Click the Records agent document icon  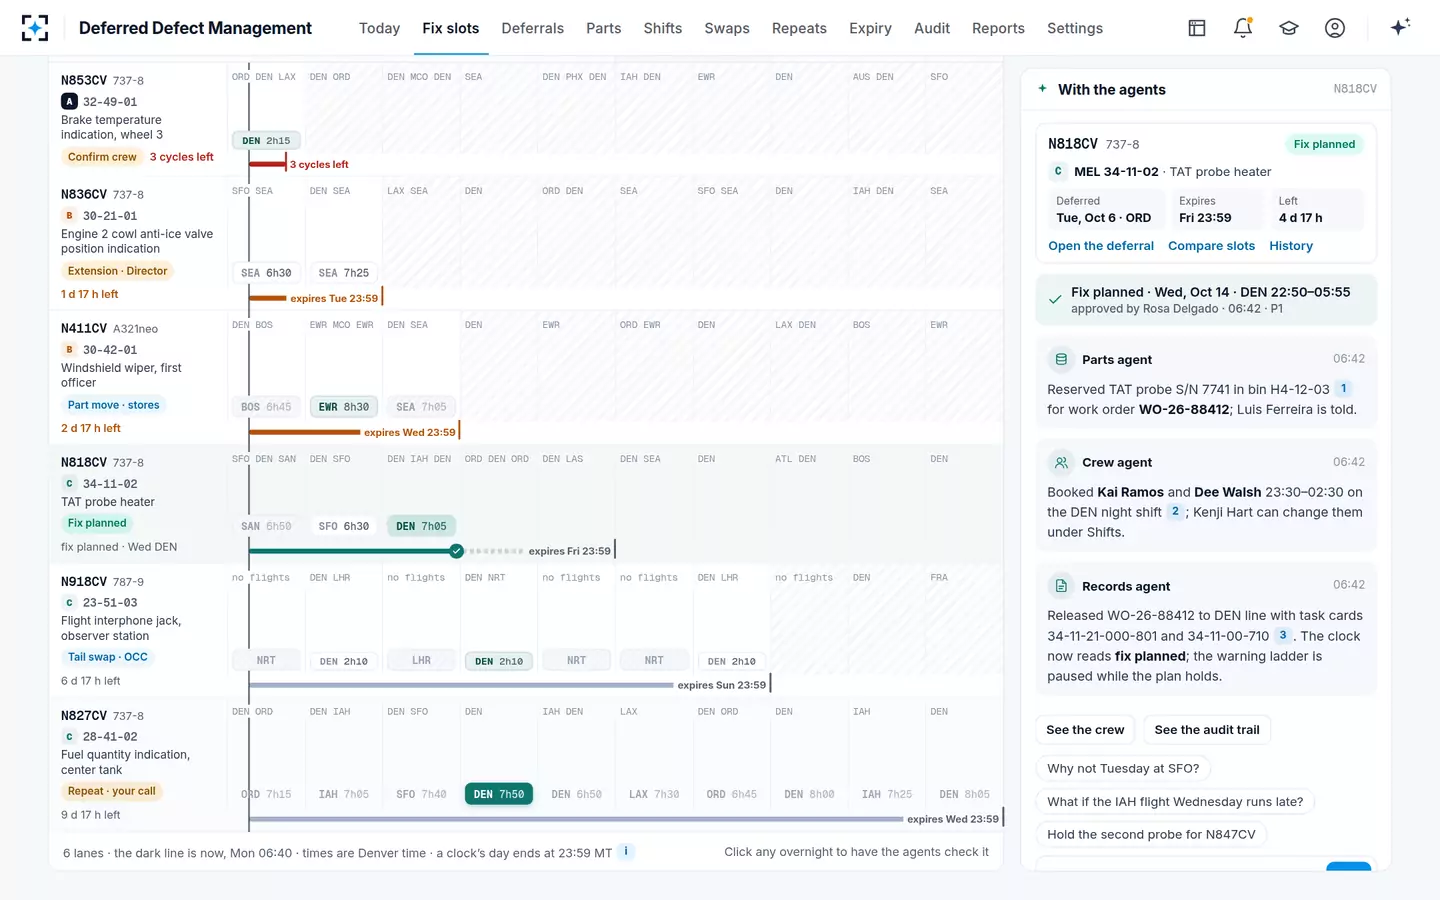click(x=1061, y=586)
